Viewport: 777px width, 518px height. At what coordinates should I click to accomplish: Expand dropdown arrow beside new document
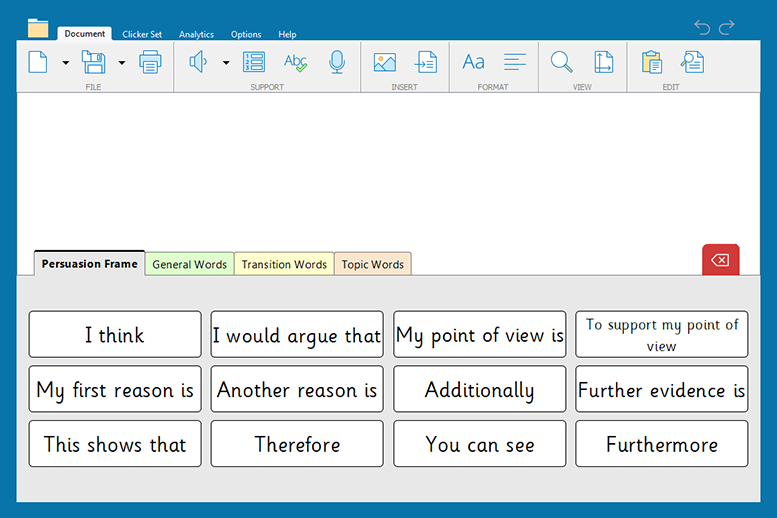tap(66, 63)
